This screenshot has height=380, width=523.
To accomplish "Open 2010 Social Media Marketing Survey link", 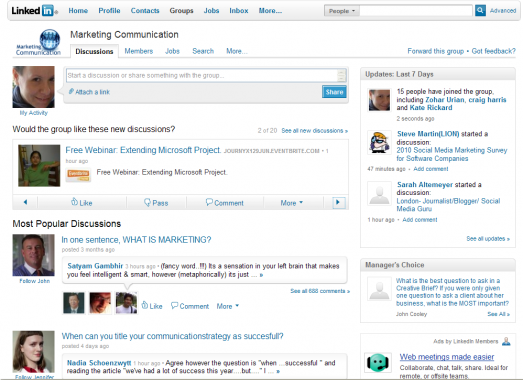I will tap(452, 154).
